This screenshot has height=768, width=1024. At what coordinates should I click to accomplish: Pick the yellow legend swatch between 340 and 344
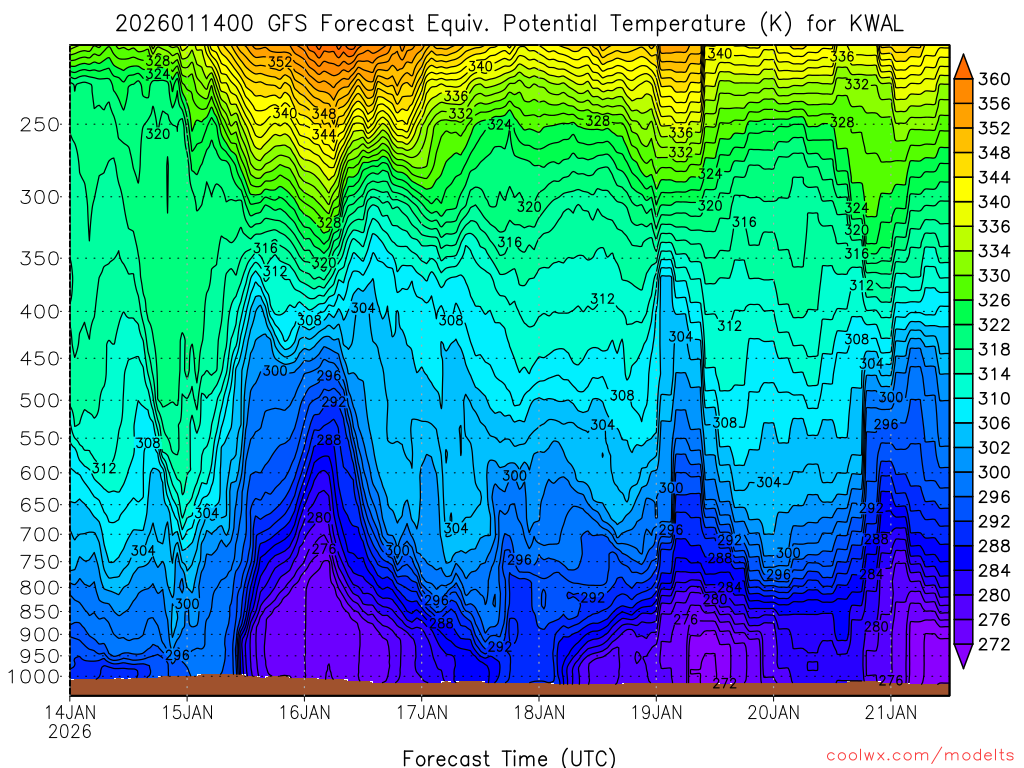coord(963,189)
